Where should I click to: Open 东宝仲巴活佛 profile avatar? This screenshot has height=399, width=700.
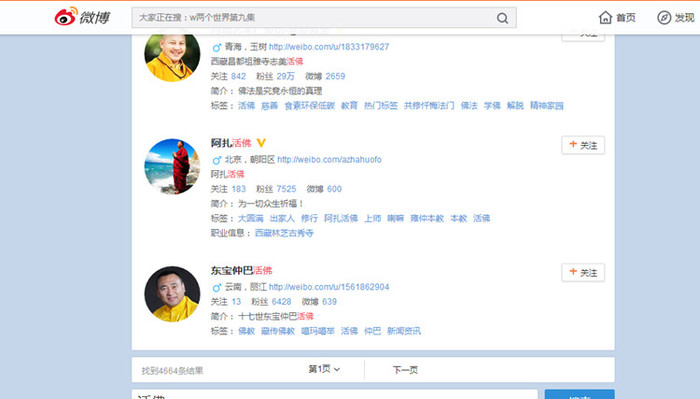pos(172,294)
